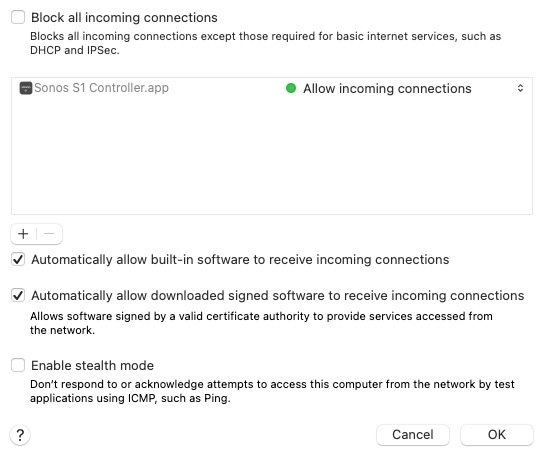Click the Cancel button
The width and height of the screenshot is (541, 454).
click(x=413, y=435)
